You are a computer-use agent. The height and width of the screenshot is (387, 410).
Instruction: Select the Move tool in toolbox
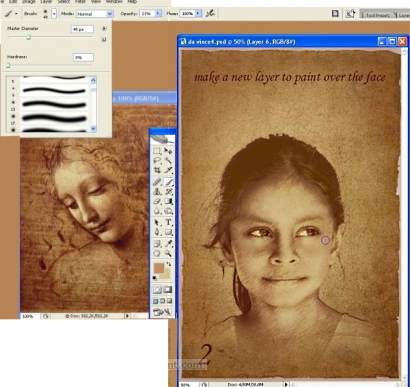(x=168, y=151)
